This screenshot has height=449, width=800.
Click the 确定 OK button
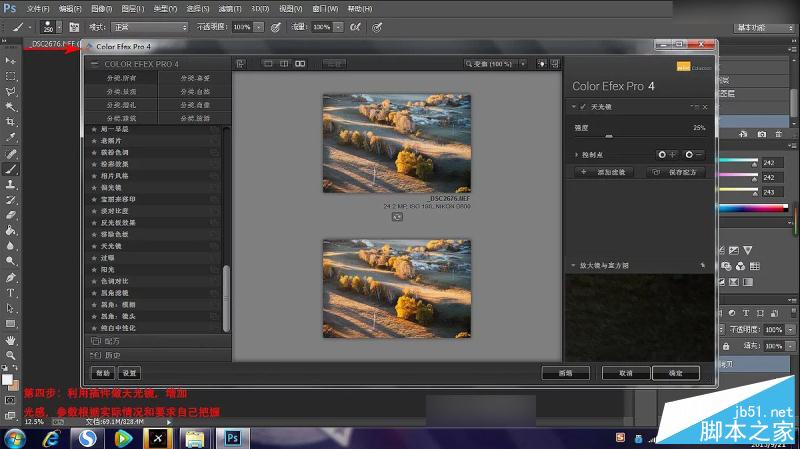[x=676, y=373]
